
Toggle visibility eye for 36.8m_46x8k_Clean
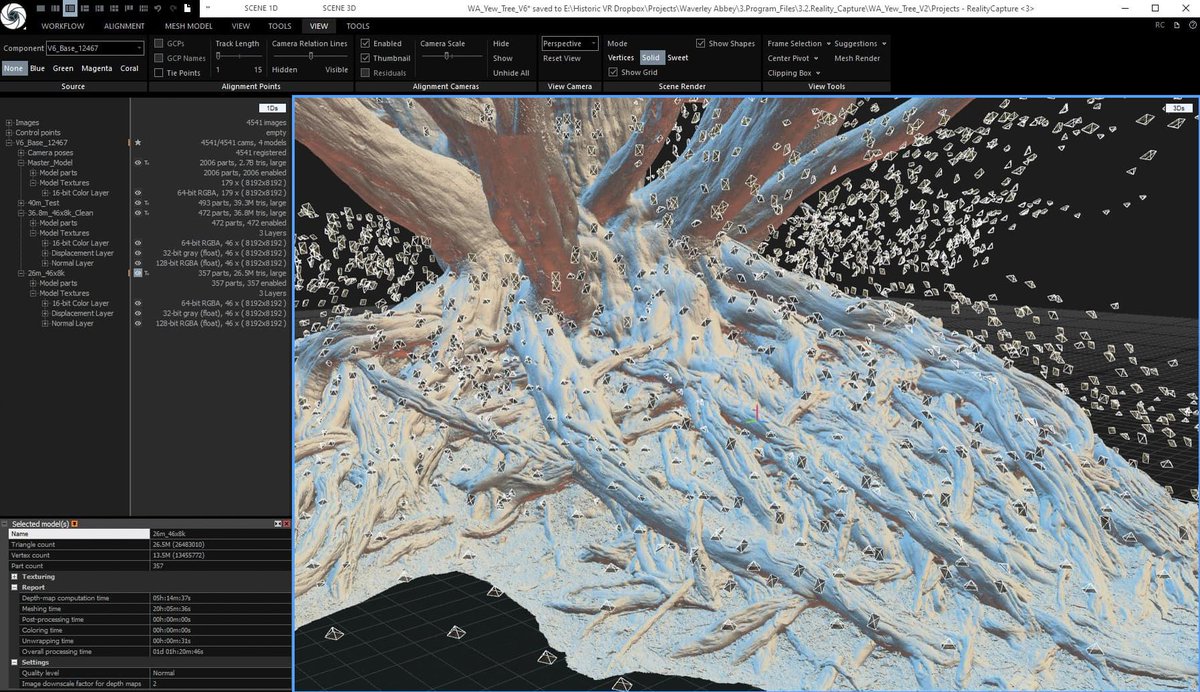point(138,213)
